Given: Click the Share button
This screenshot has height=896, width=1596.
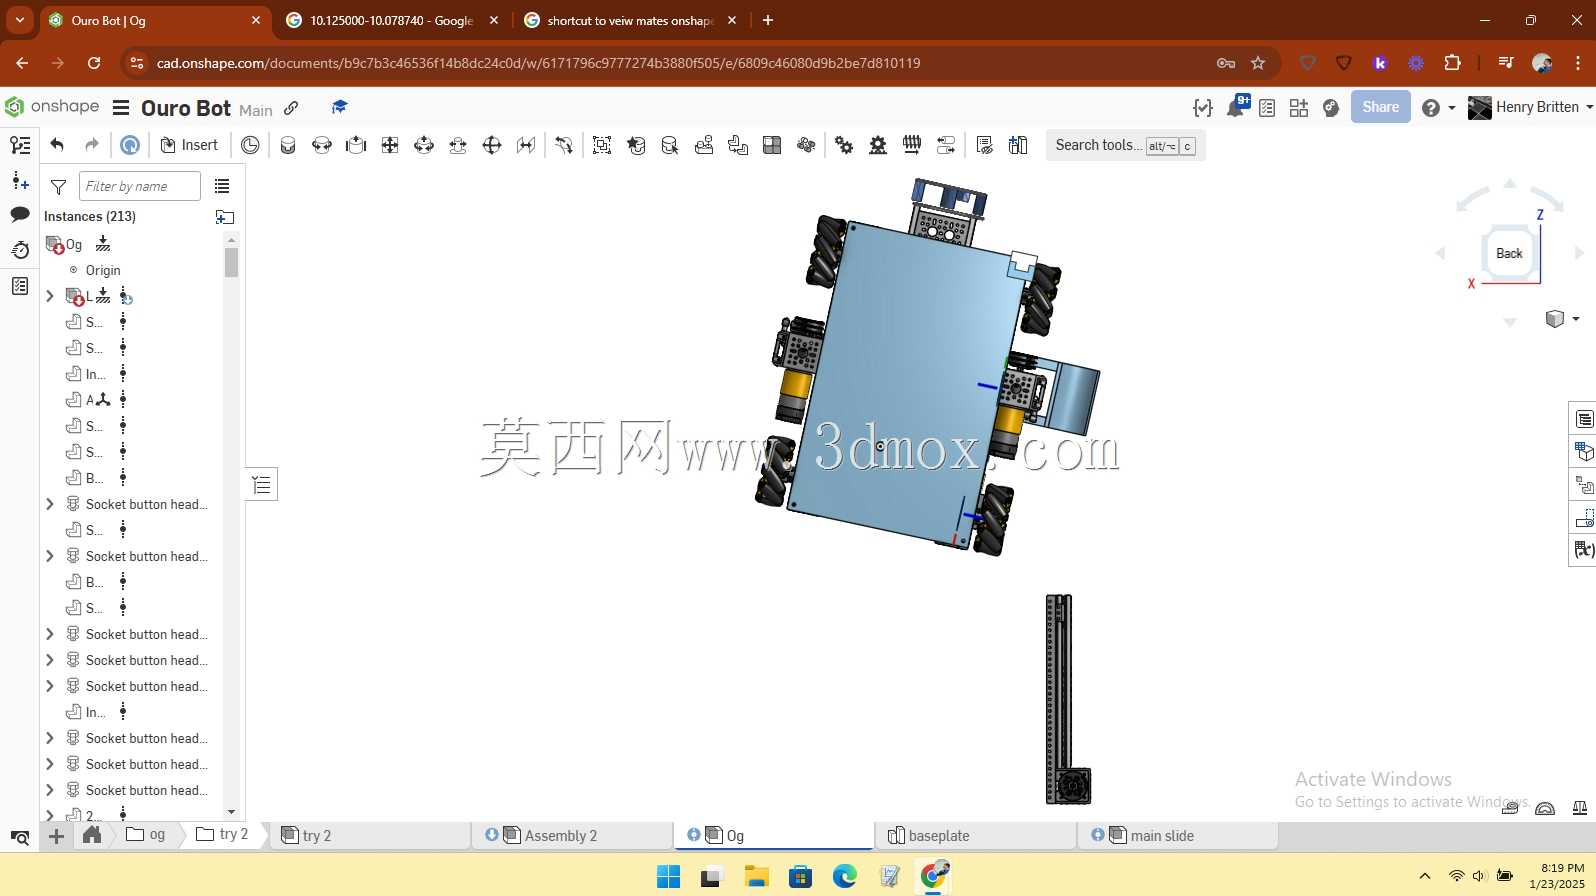Looking at the screenshot, I should point(1380,107).
